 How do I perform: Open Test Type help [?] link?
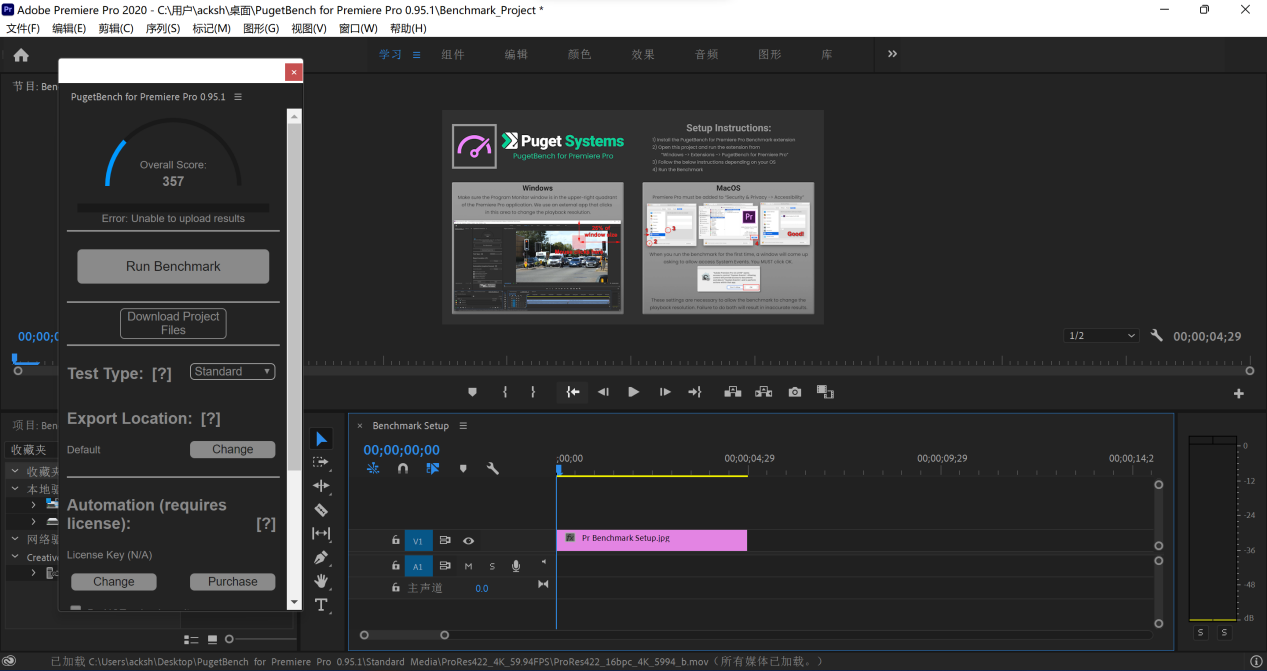(x=162, y=373)
